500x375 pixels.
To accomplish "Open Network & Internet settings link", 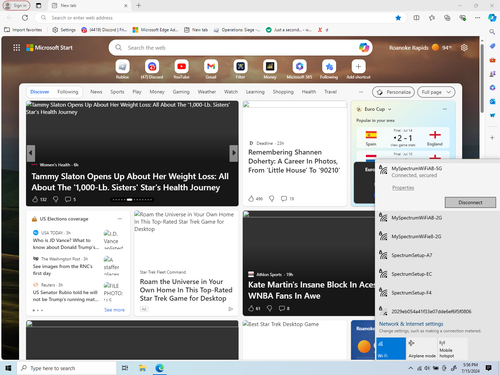I will 411,324.
